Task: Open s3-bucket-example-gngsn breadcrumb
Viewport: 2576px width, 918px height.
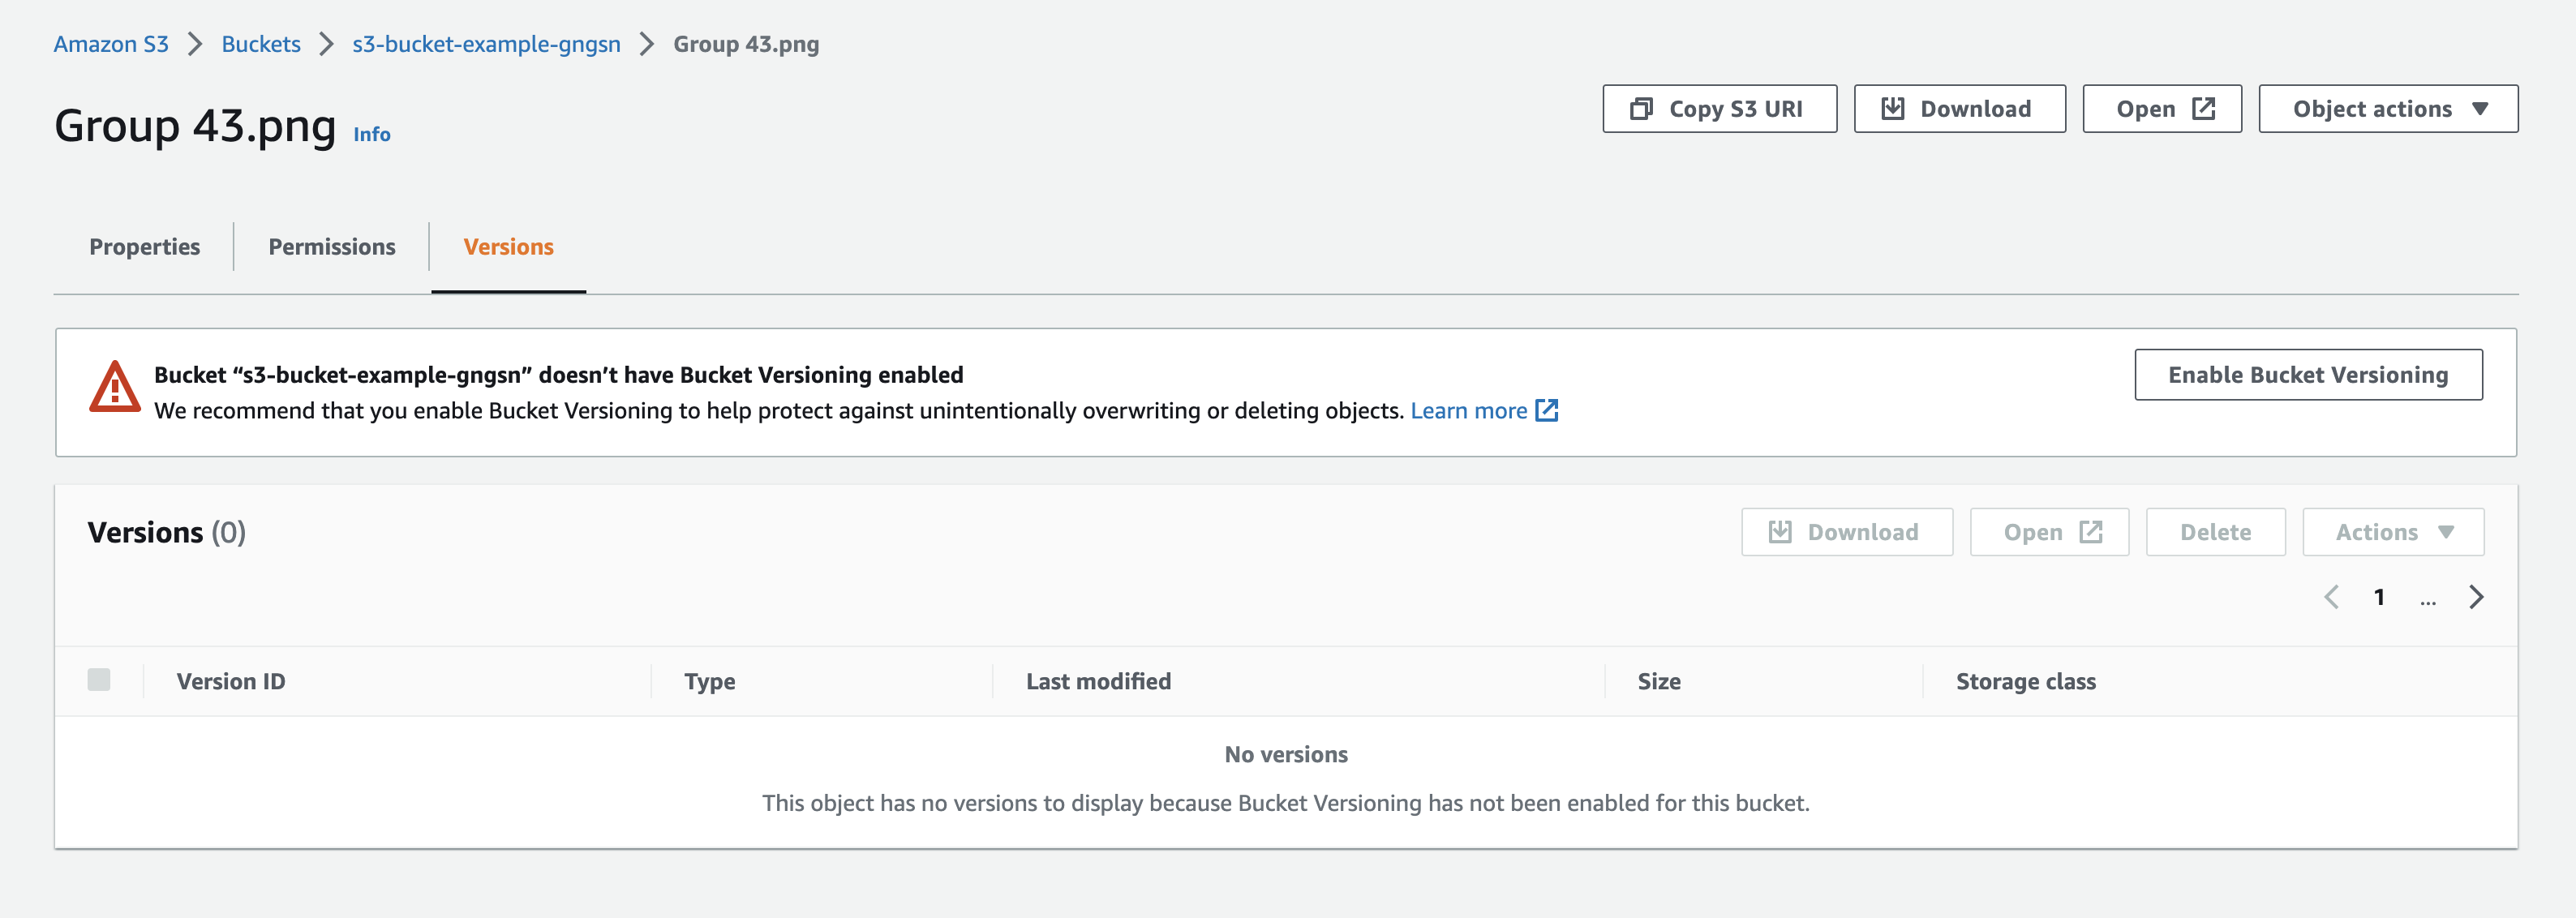Action: pyautogui.click(x=486, y=44)
